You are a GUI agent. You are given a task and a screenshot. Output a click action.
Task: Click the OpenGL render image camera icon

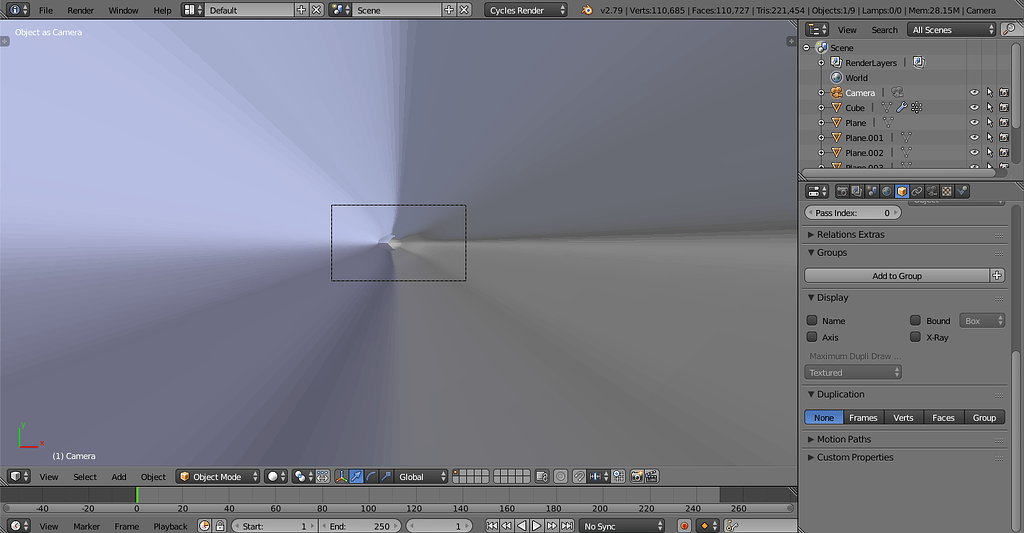click(x=637, y=477)
